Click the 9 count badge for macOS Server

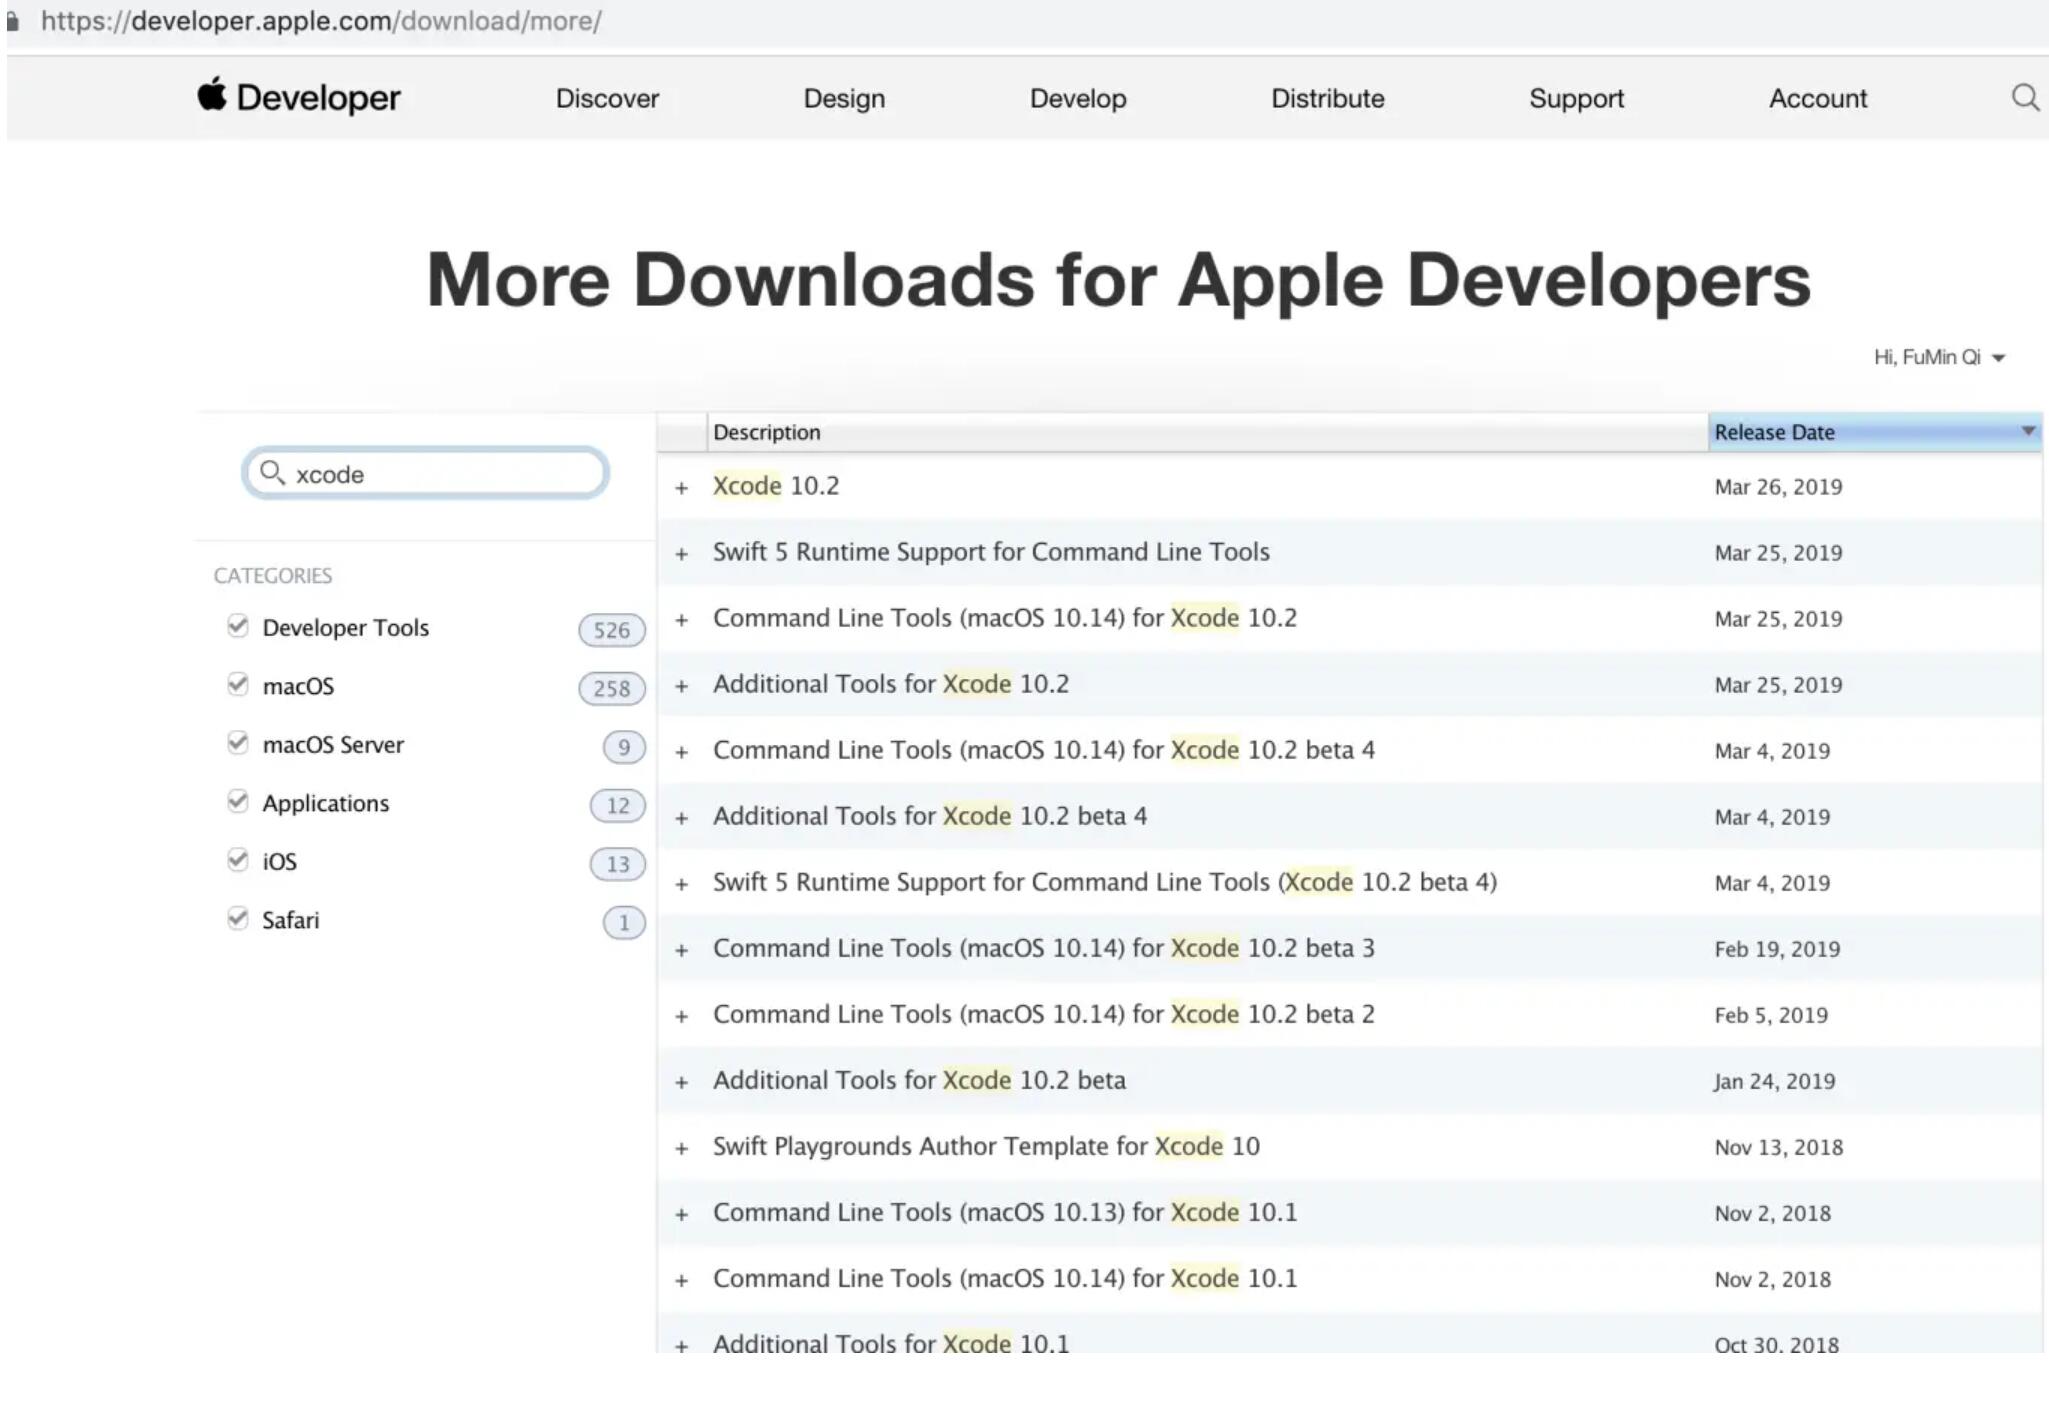pos(623,747)
